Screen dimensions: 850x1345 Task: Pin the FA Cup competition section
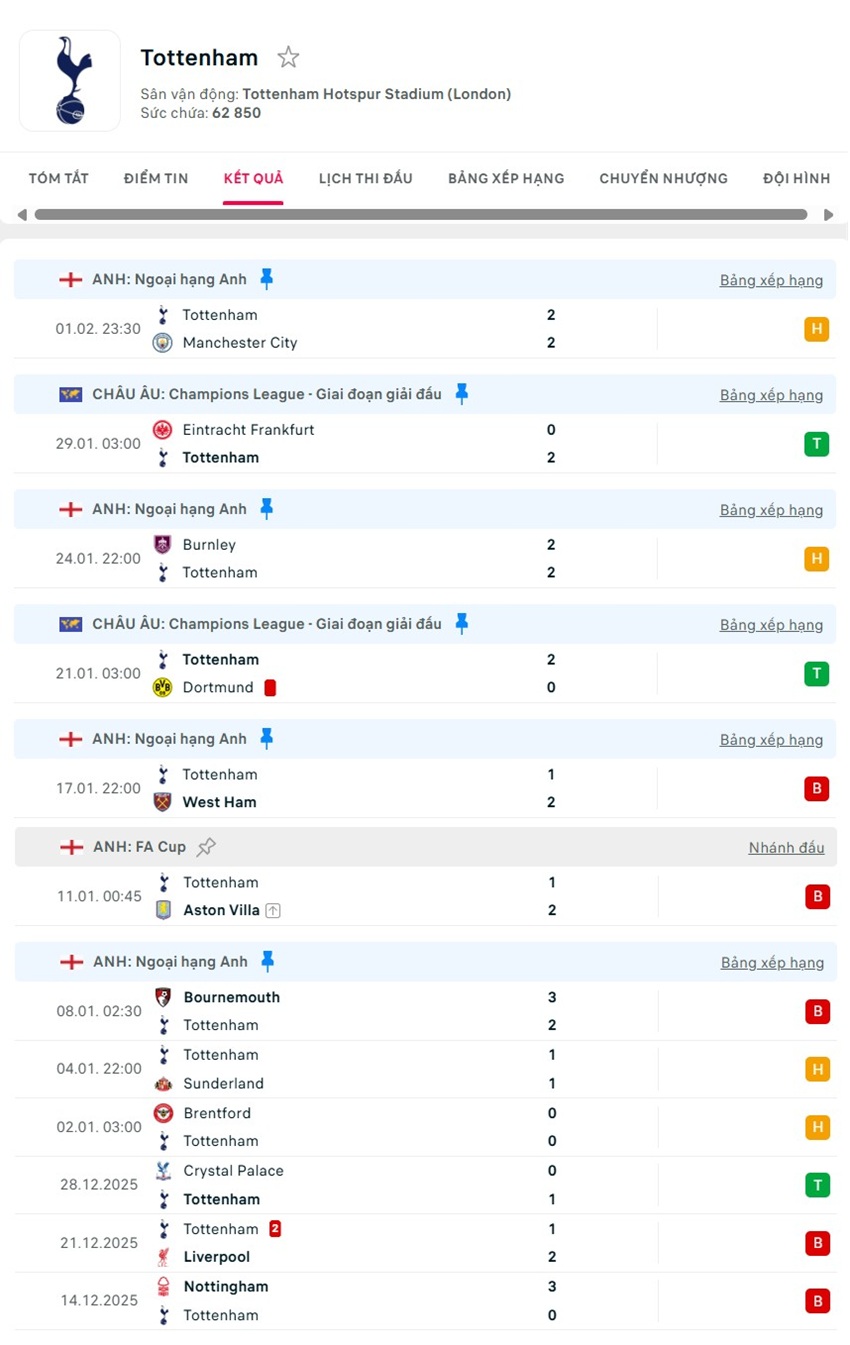pos(206,846)
